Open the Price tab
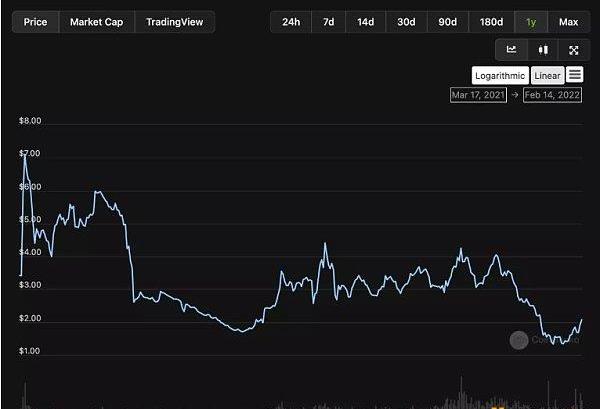 tap(35, 22)
